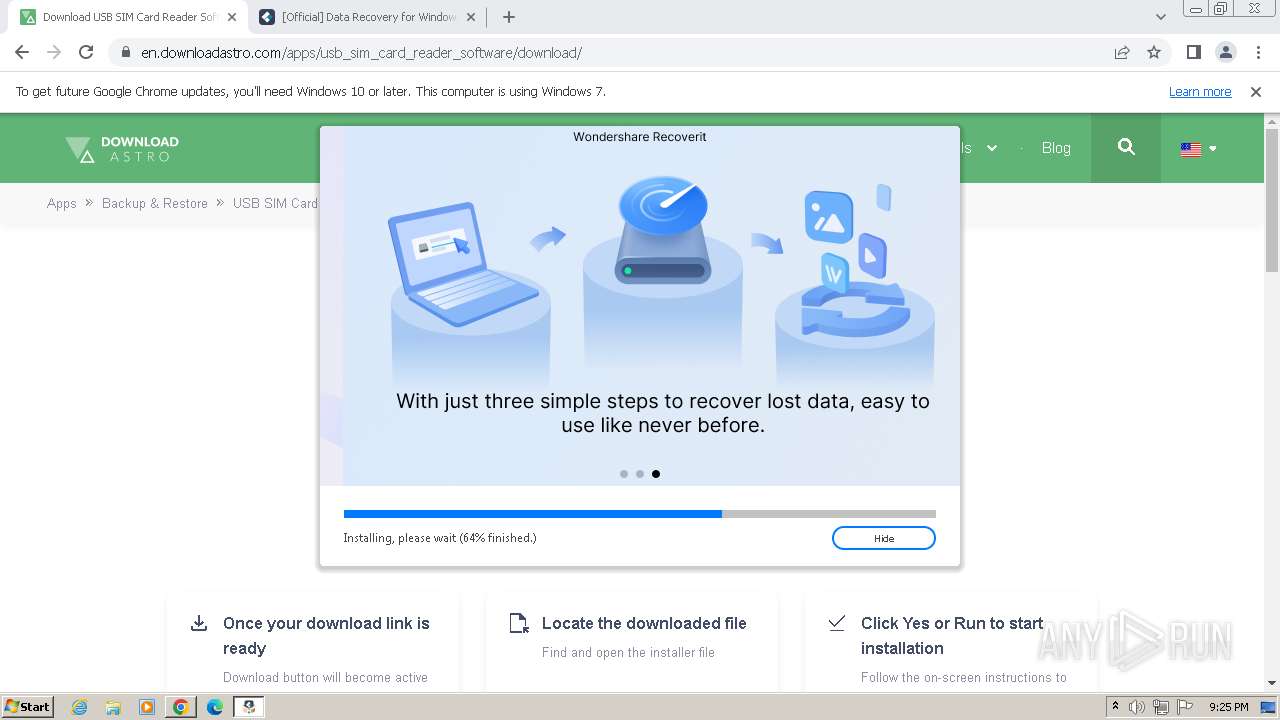
Task: Close the USB SIM Card Reader tab
Action: click(x=230, y=17)
